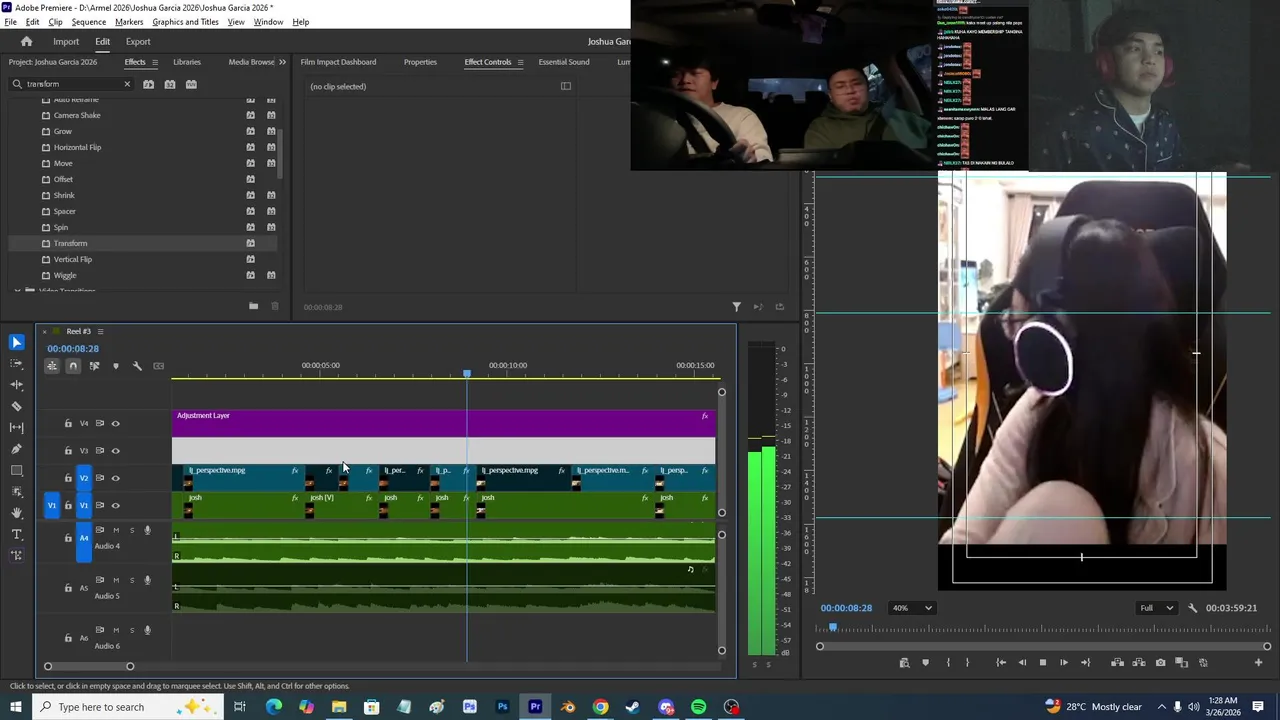Toggle Snap in Timeline magnet
Image resolution: width=1280 pixels, height=720 pixels.
point(73,366)
